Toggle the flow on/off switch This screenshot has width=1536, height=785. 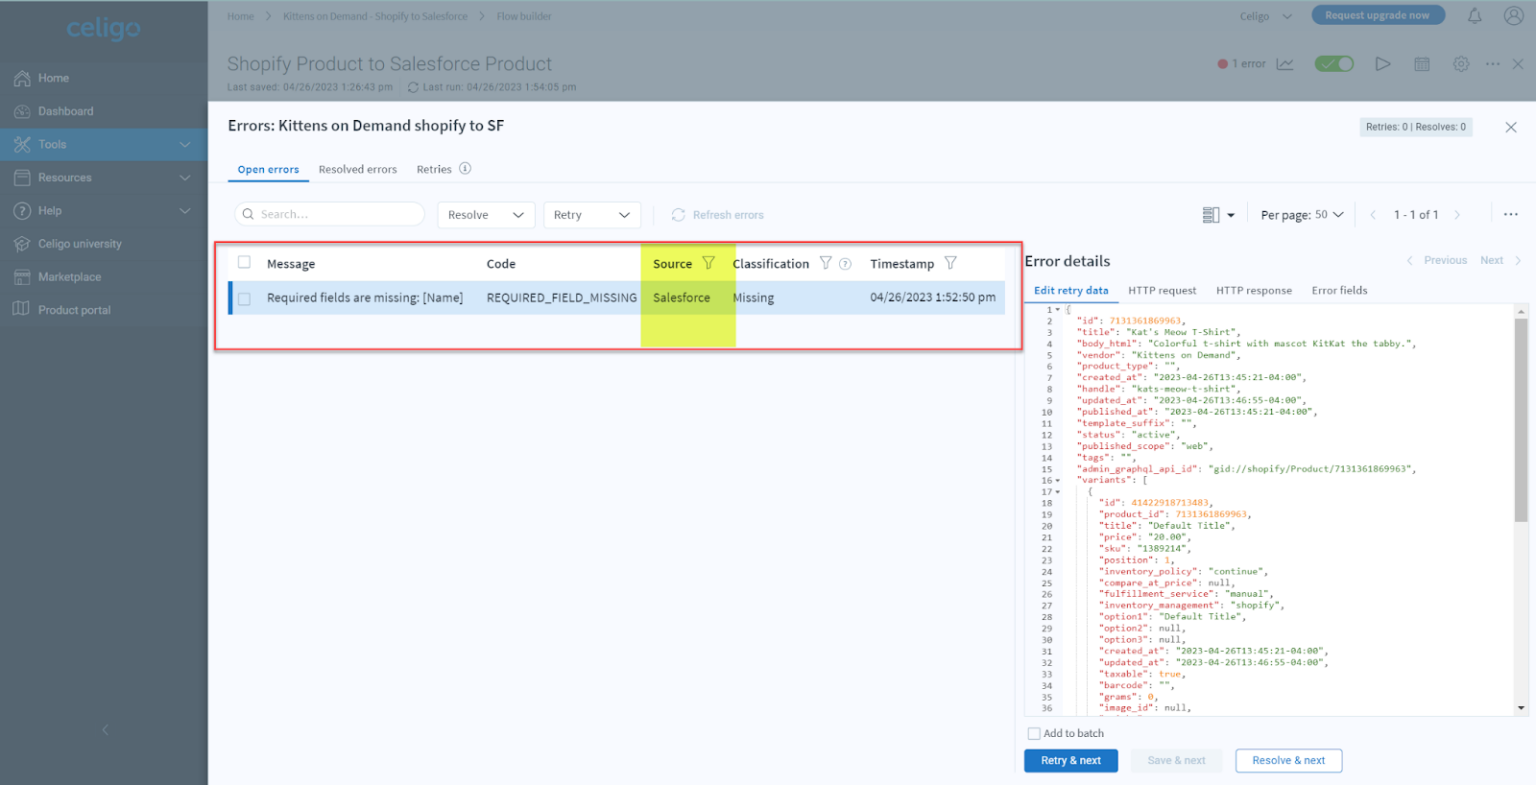[x=1334, y=63]
